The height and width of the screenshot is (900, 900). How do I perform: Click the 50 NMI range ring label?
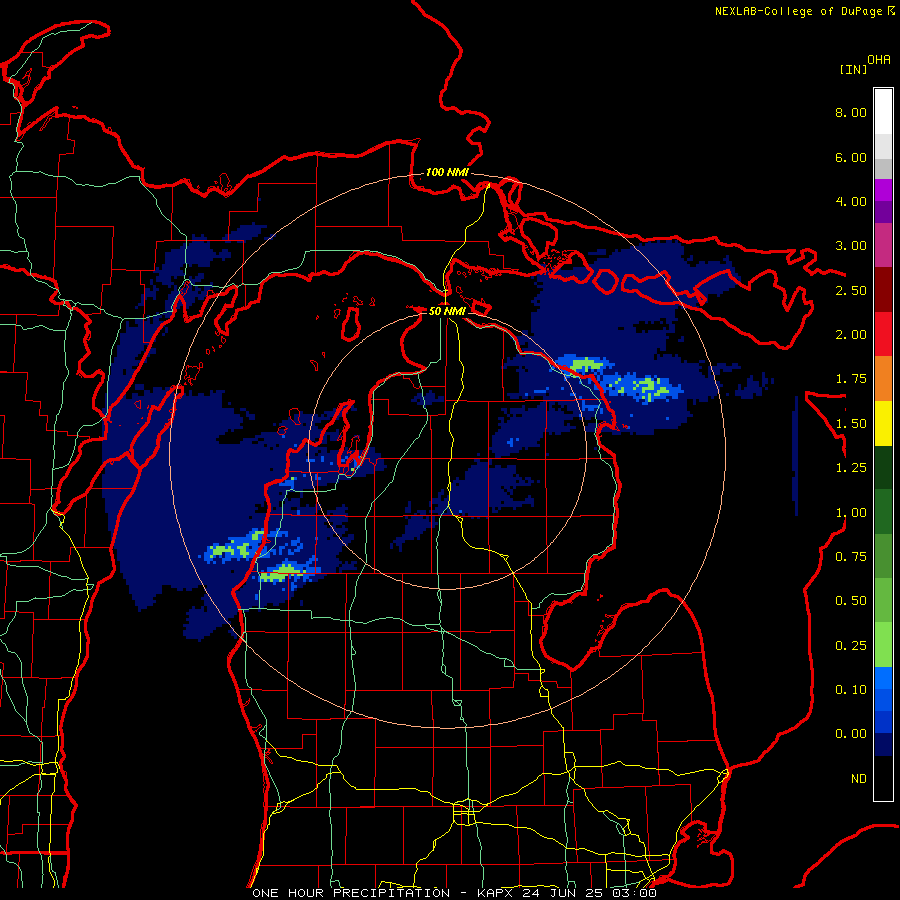pyautogui.click(x=447, y=311)
